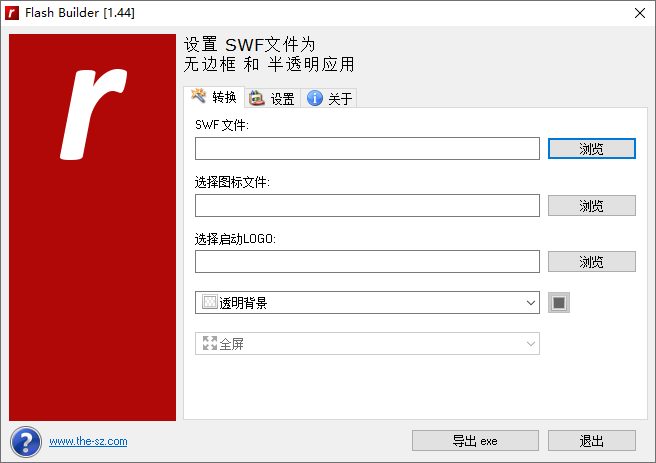Viewport: 656px width, 463px height.
Task: Browse for the 选择图标文件 icon file
Action: 592,205
